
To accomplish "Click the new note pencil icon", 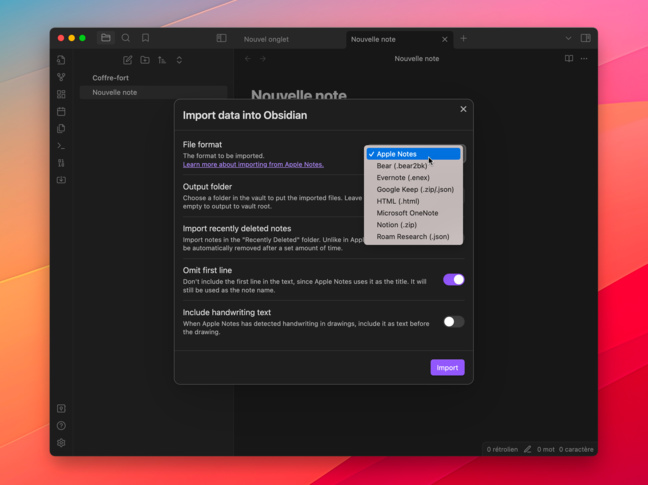I will pyautogui.click(x=128, y=60).
